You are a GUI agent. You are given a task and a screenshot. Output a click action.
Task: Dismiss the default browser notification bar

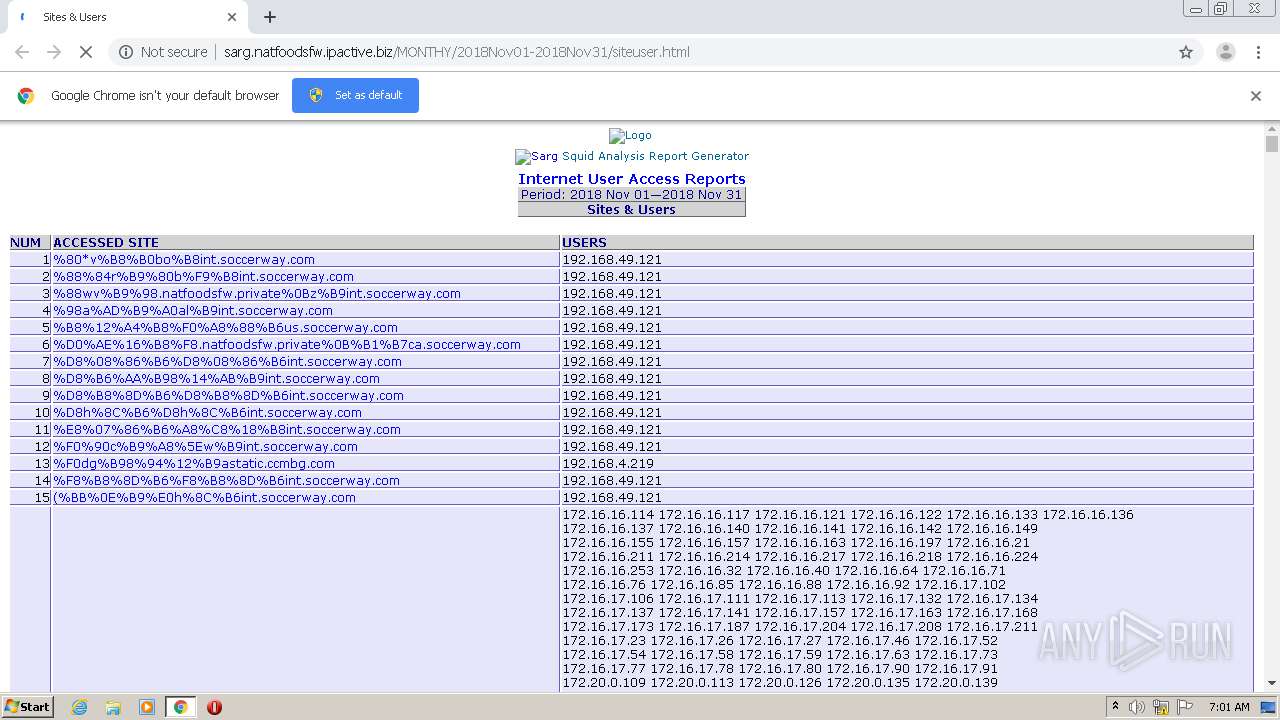click(1256, 96)
